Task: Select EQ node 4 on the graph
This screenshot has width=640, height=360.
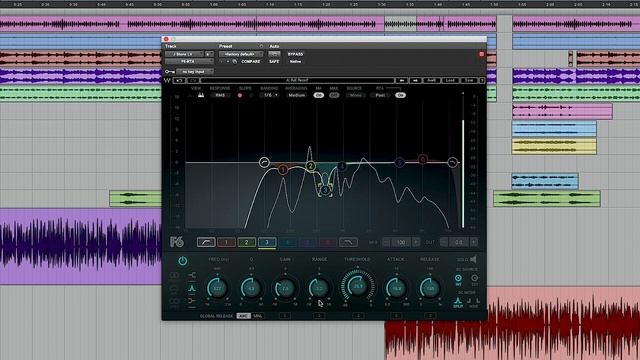Action: (x=342, y=166)
